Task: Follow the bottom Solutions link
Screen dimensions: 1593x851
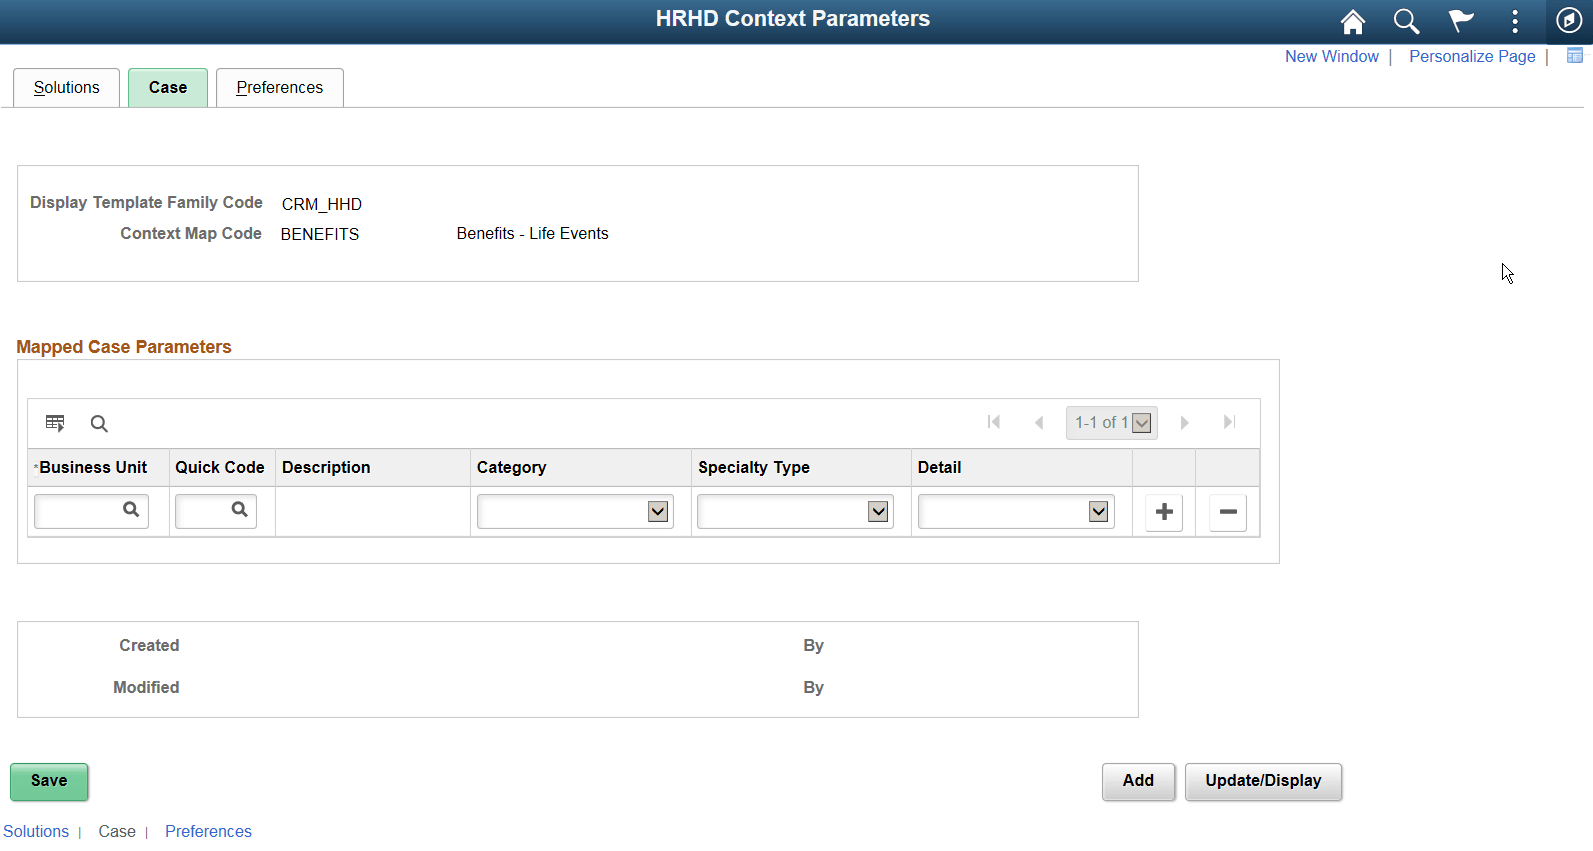Action: coord(36,832)
